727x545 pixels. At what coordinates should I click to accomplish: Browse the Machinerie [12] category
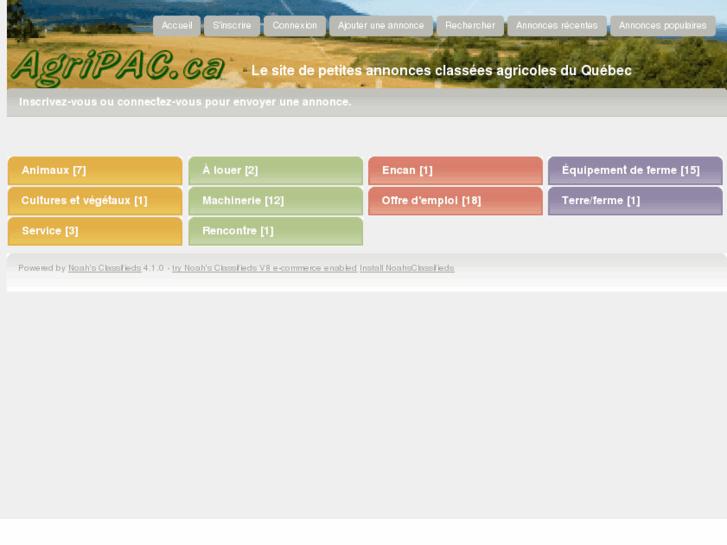pos(275,201)
